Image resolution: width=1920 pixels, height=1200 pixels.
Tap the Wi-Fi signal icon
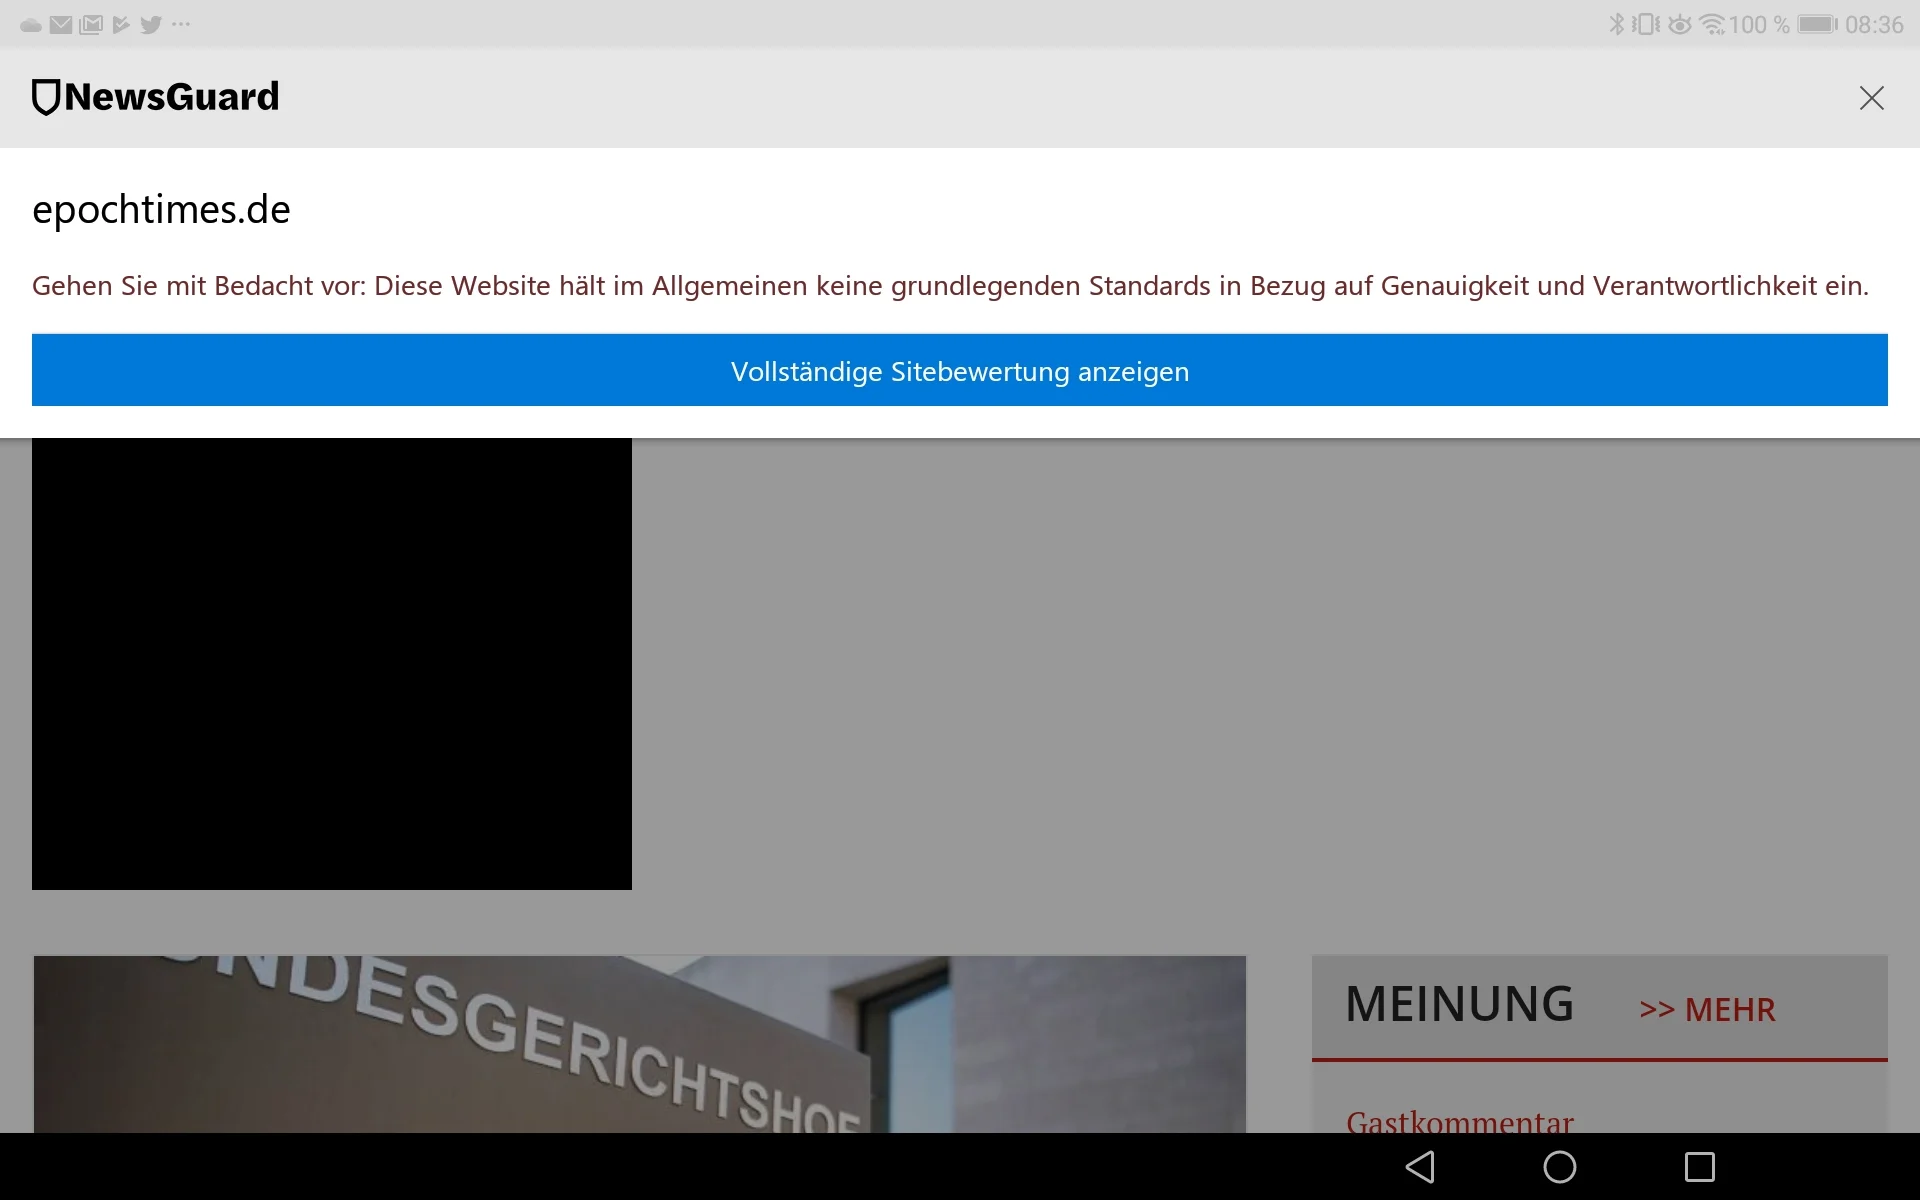tap(1712, 24)
